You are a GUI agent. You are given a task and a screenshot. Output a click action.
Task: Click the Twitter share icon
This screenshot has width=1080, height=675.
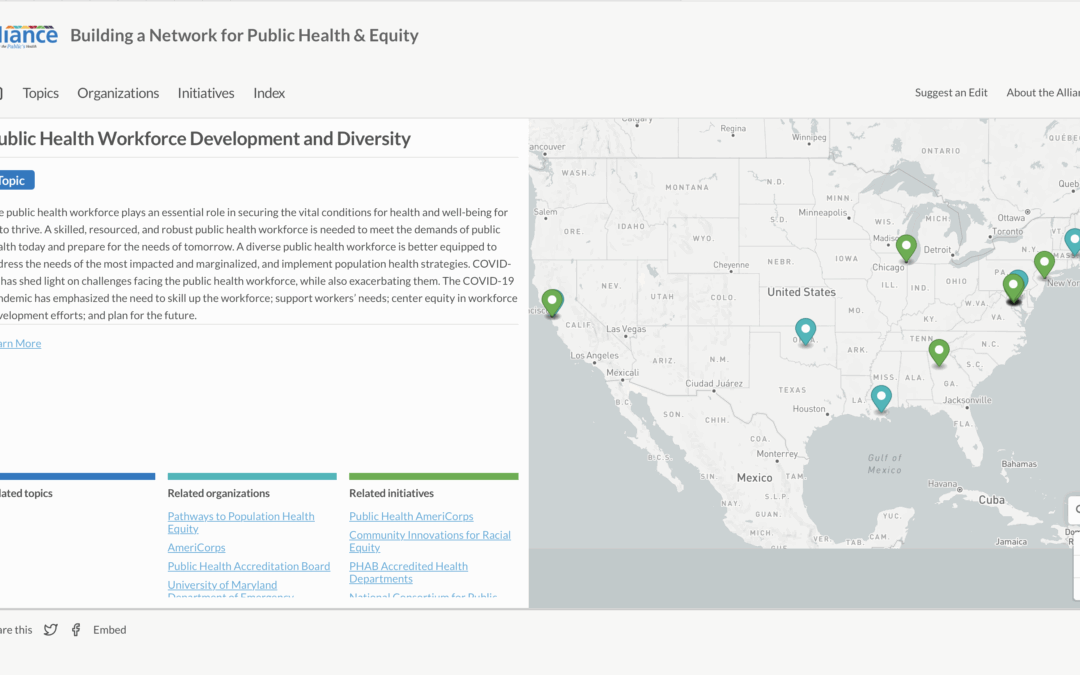[x=50, y=629]
